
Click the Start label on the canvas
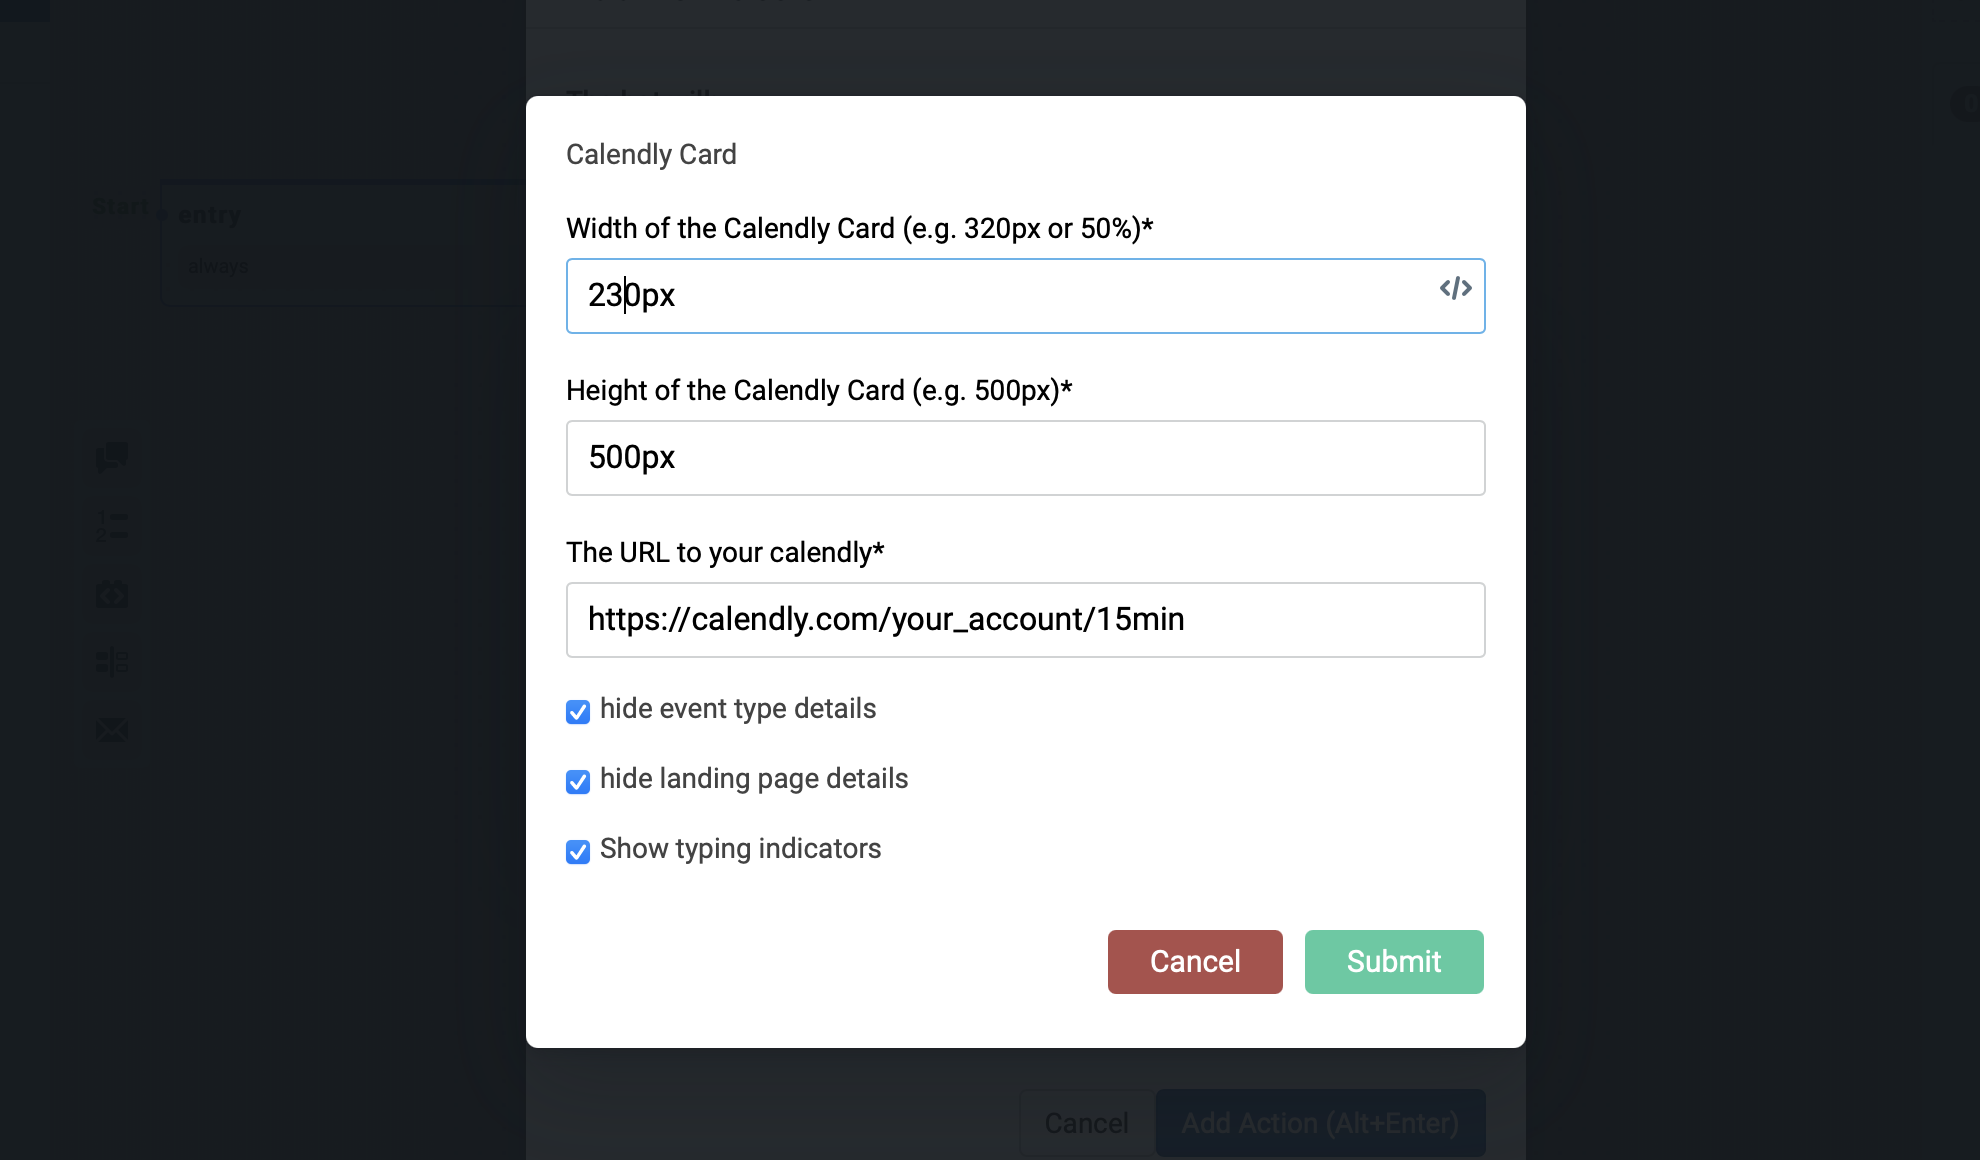point(119,206)
